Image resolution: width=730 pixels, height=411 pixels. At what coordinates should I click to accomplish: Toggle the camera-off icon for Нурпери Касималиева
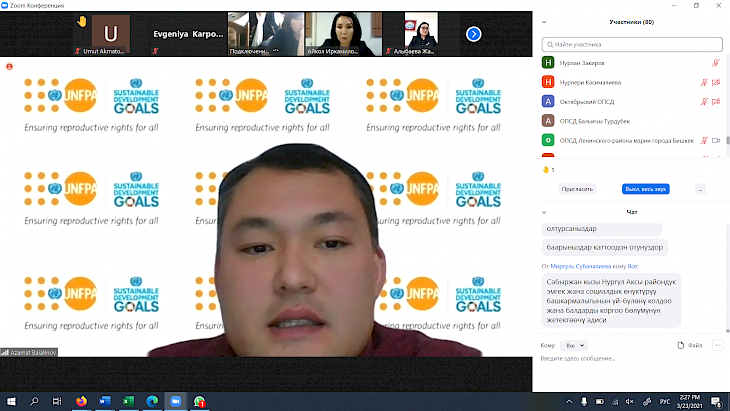tap(716, 82)
